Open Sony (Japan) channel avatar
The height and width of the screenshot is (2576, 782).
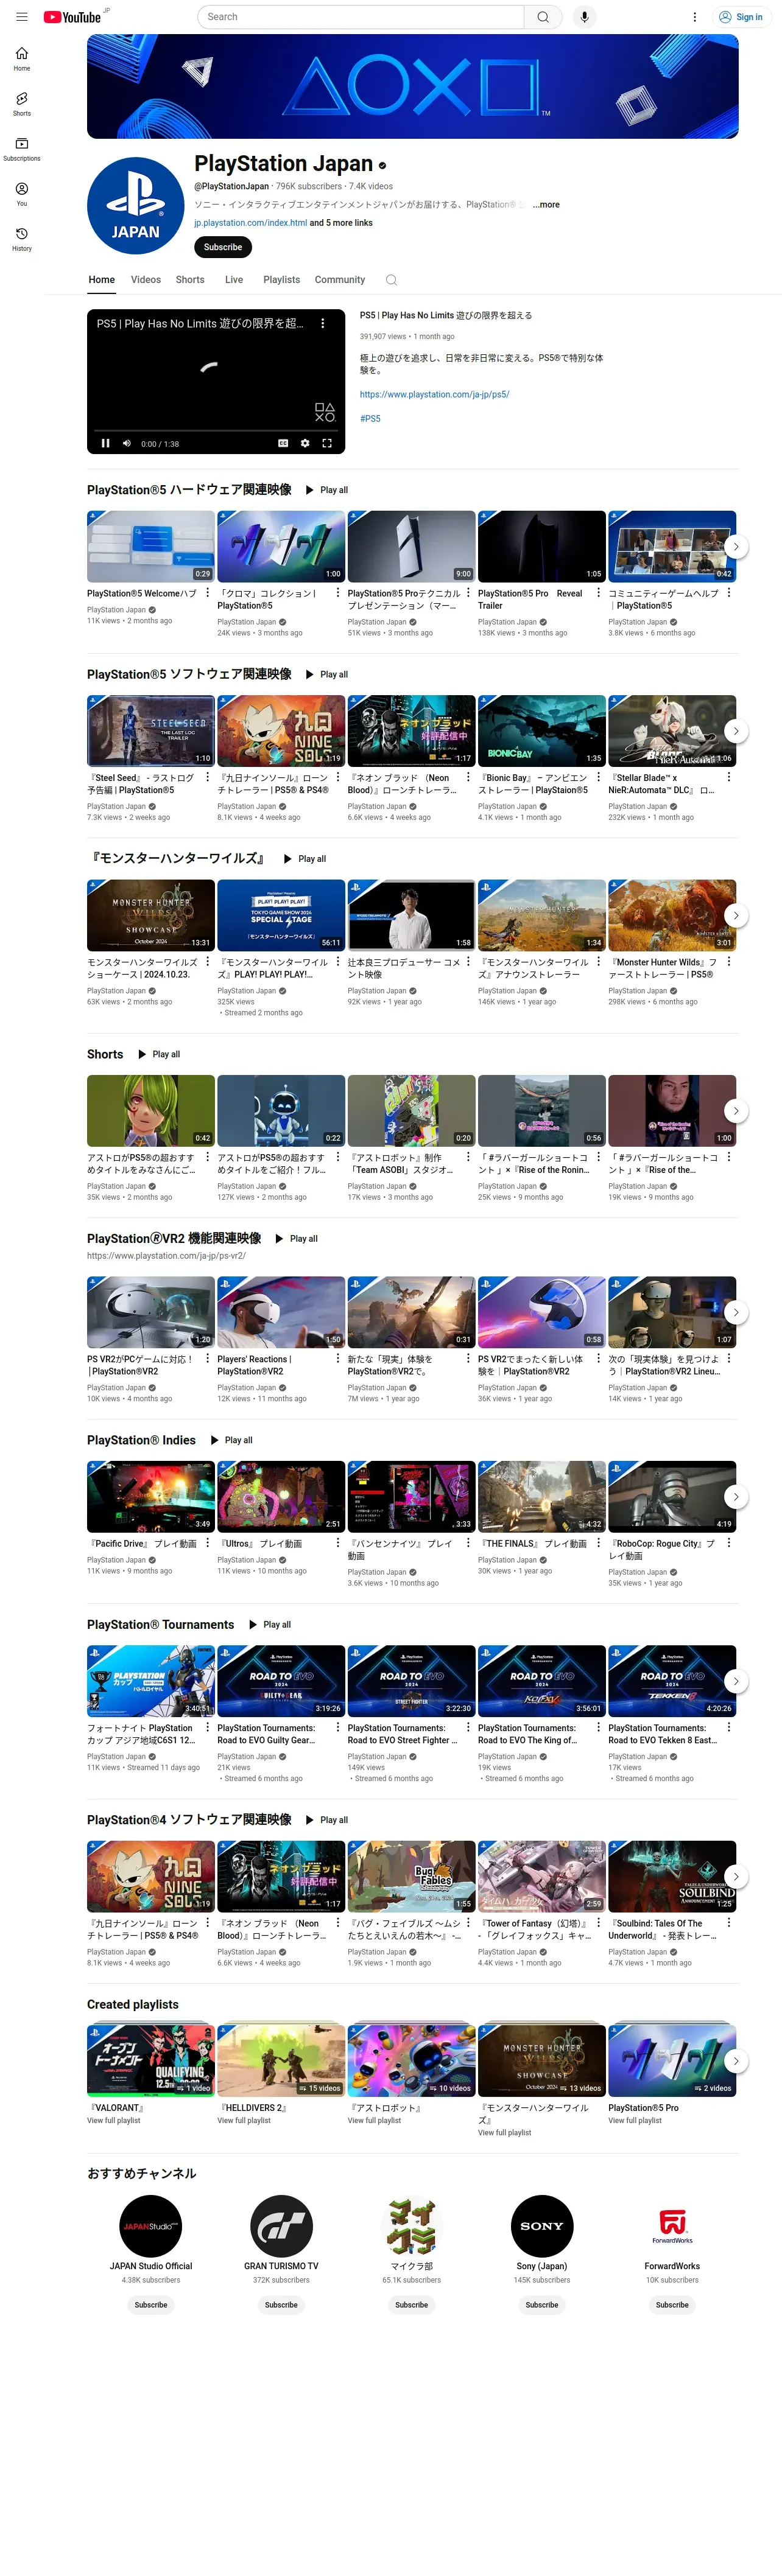[x=542, y=2226]
